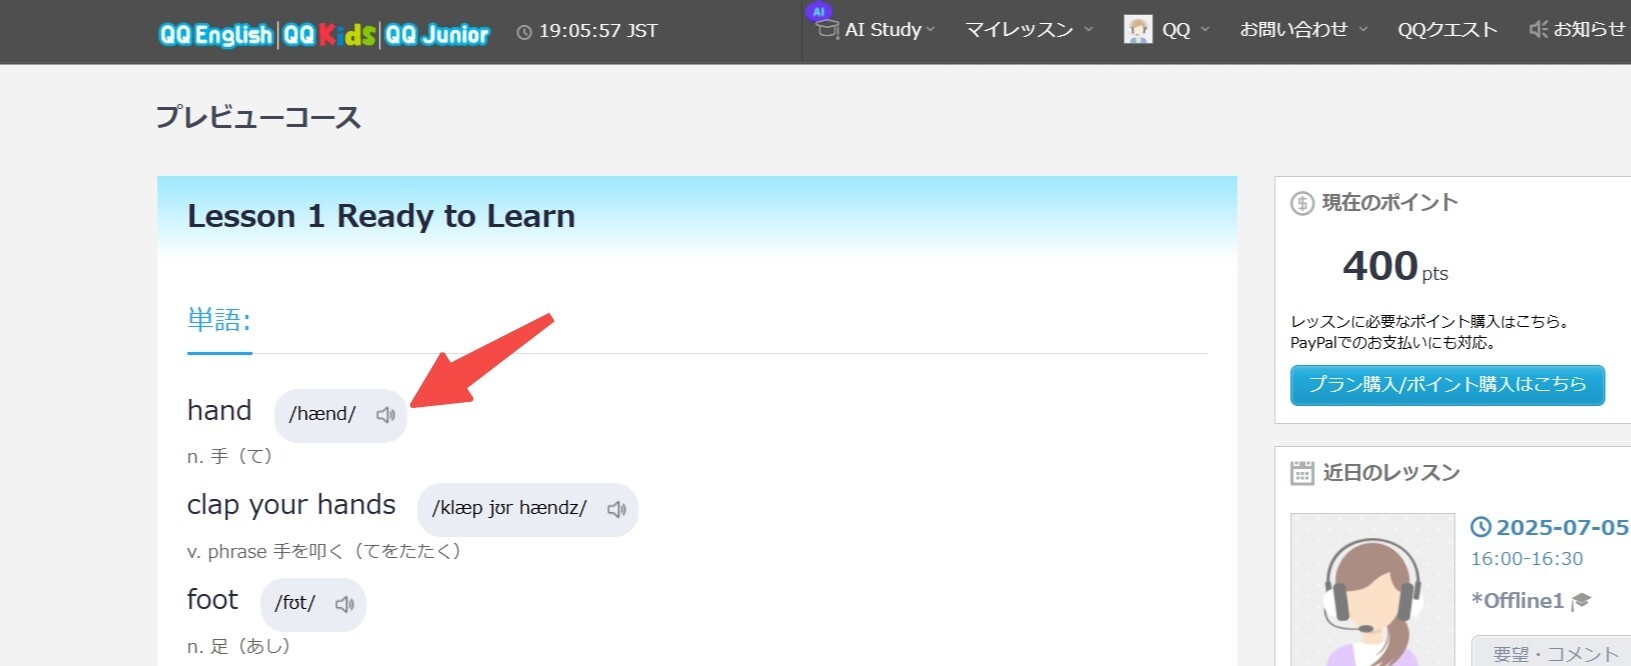Click the QQ English logo
Viewport: 1631px width, 666px height.
click(x=215, y=35)
